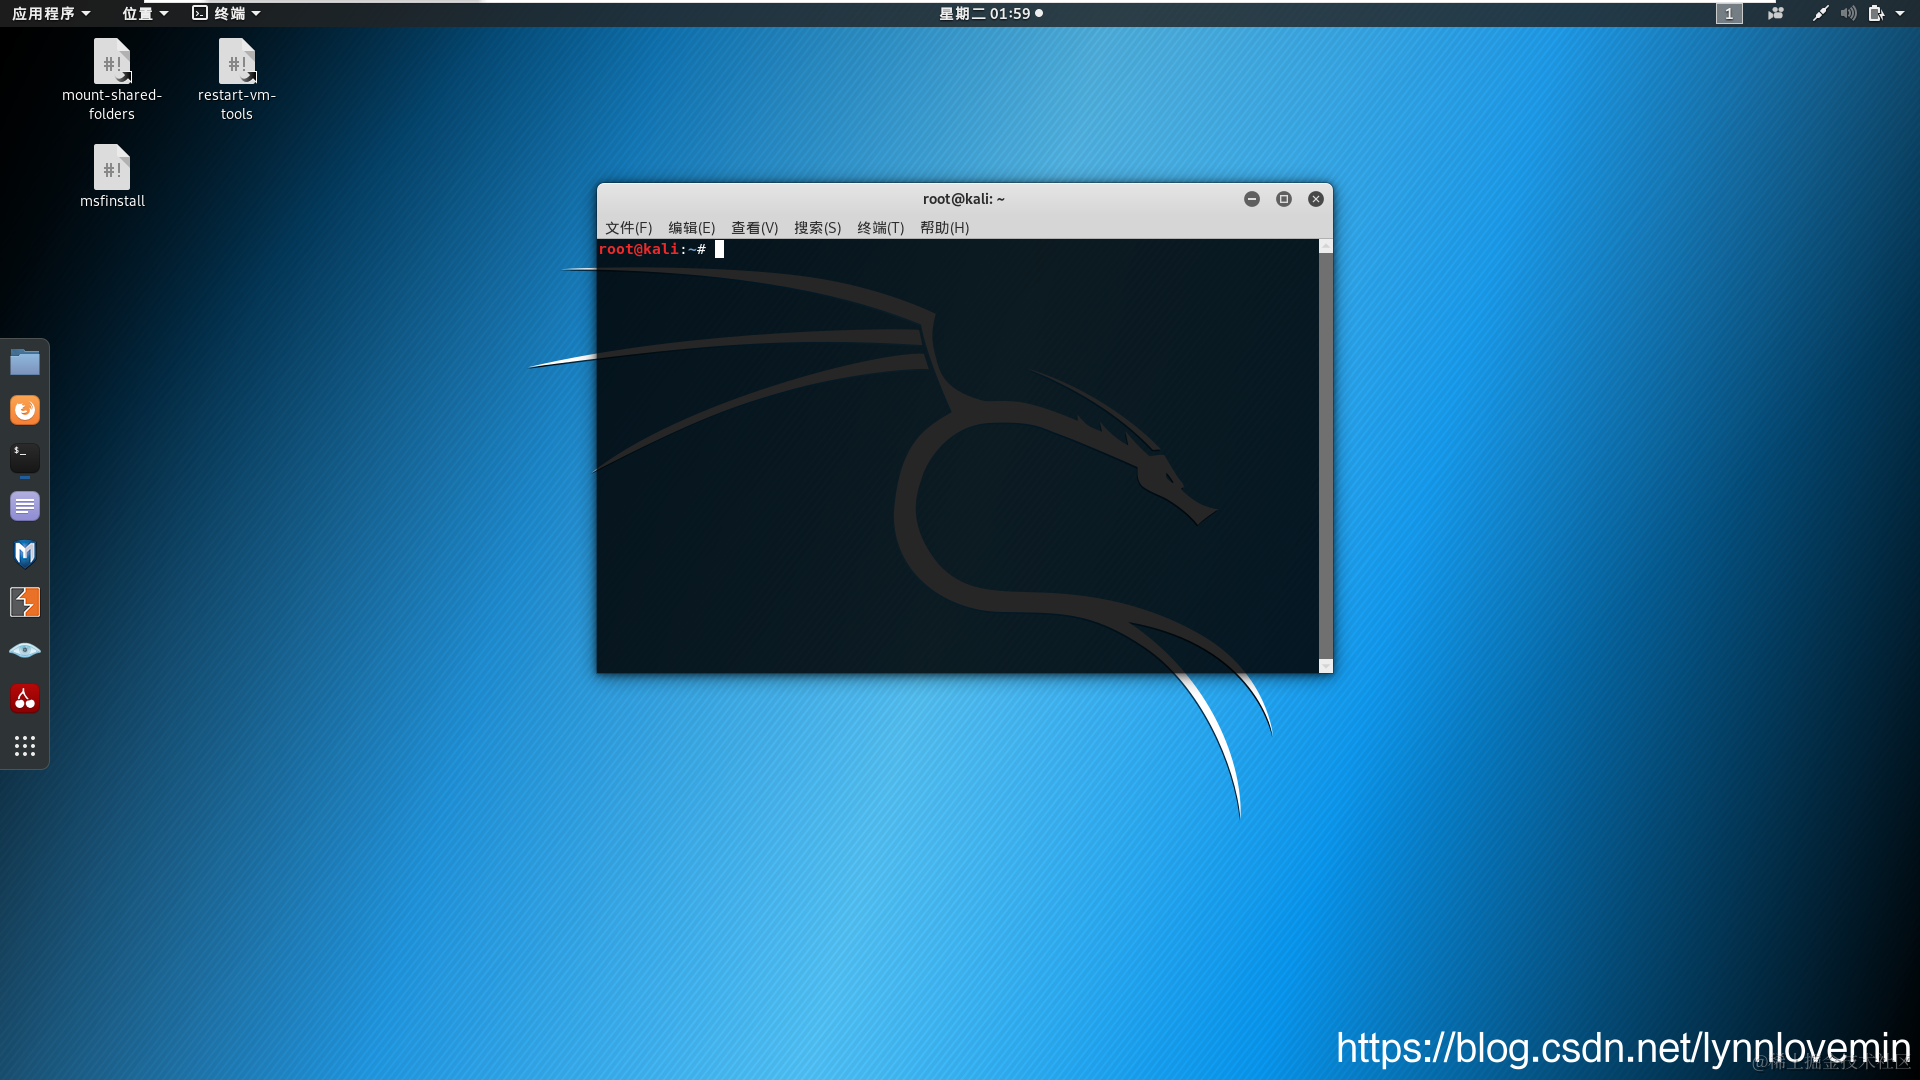Open the eye-shaped dock application
1920x1080 pixels.
coord(25,650)
